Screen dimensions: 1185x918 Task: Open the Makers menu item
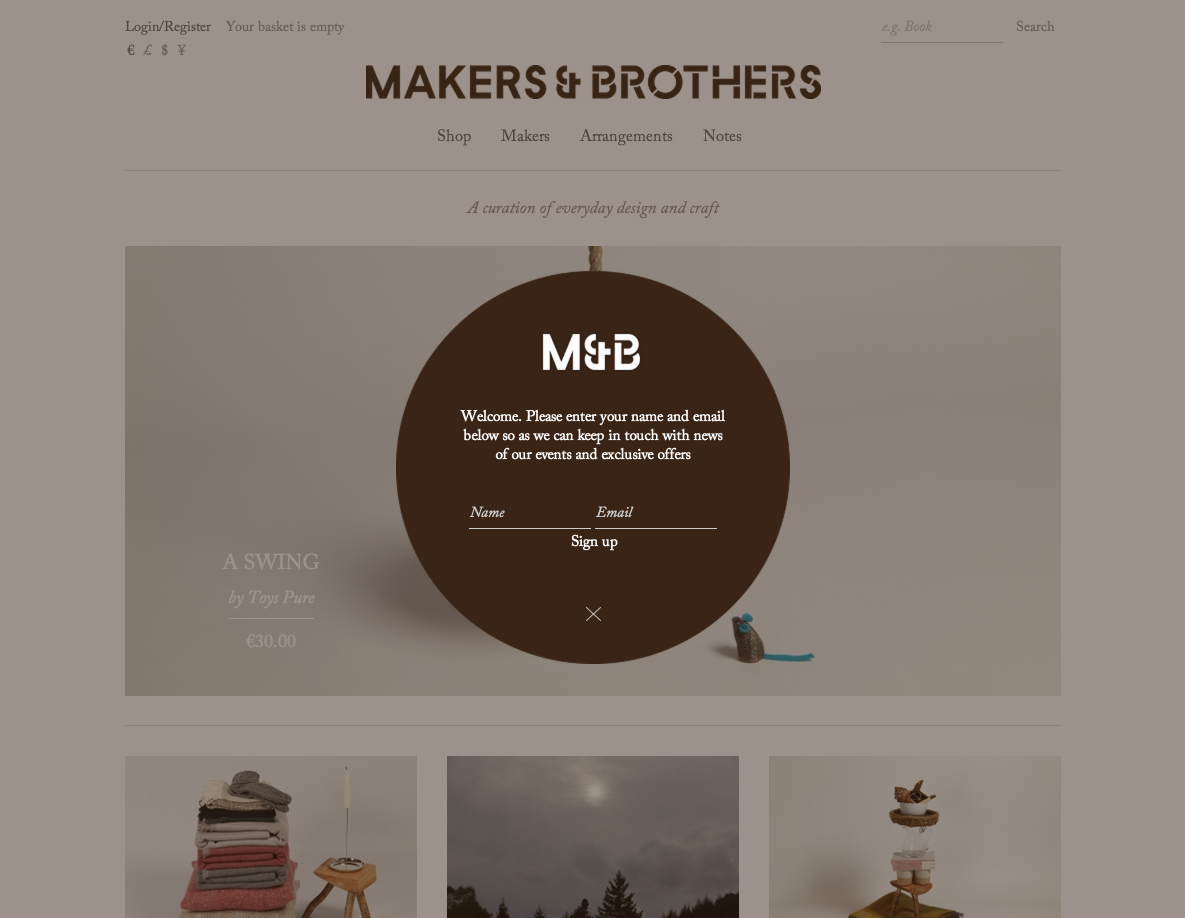tap(525, 137)
